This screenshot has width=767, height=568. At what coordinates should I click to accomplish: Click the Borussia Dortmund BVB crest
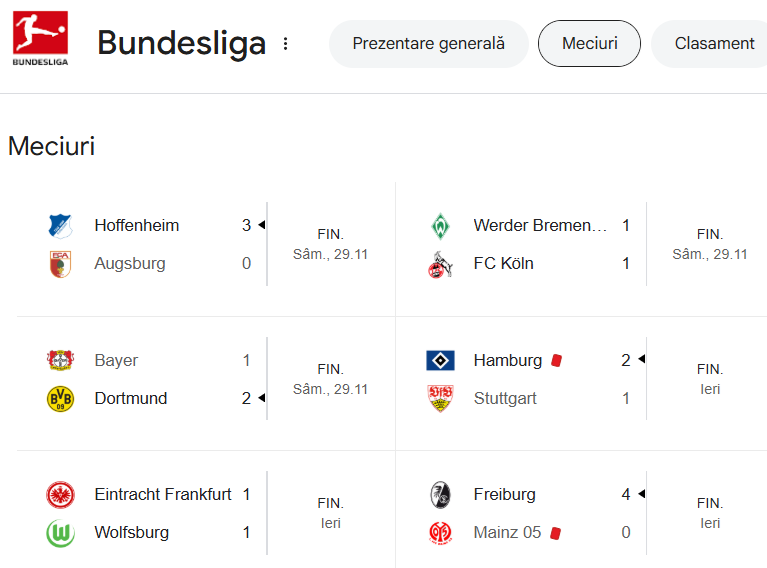pos(60,399)
